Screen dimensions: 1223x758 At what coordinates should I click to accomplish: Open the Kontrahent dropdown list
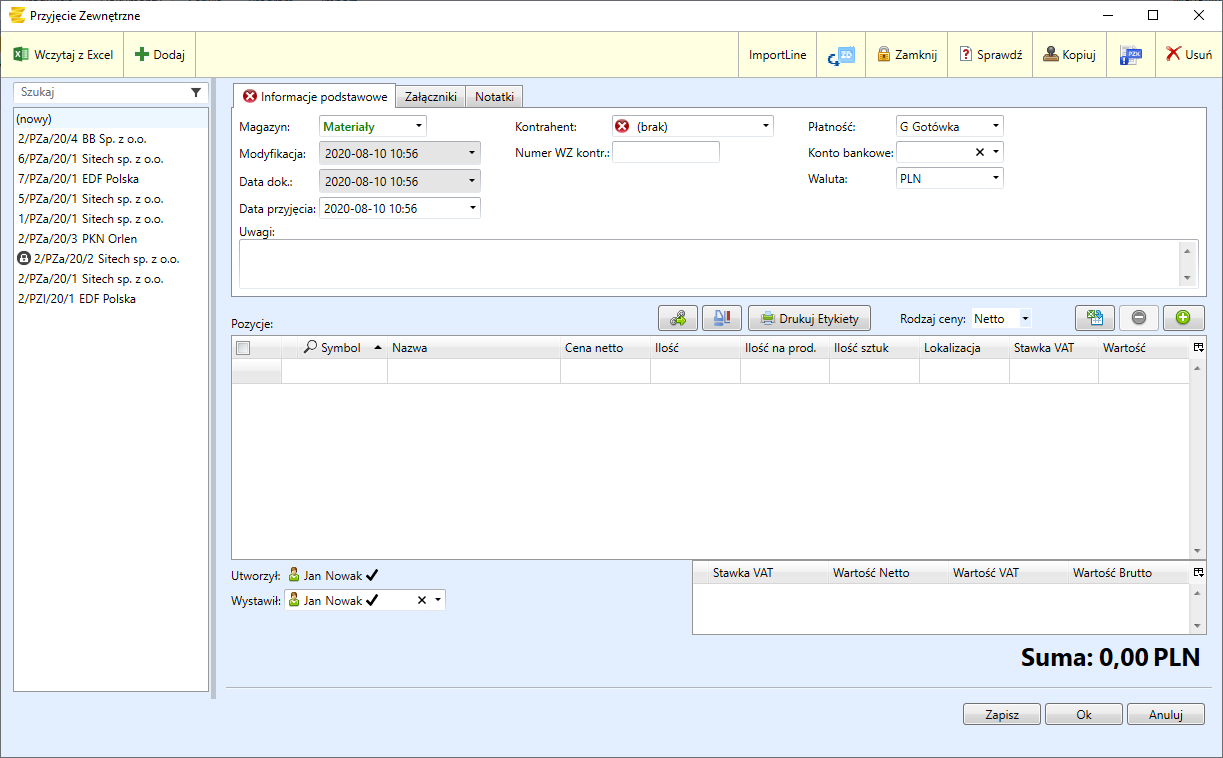coord(766,126)
